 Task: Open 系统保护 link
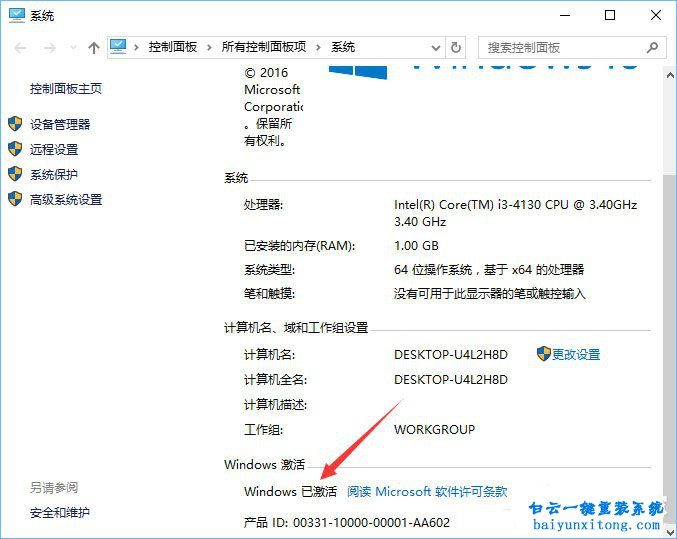click(54, 175)
